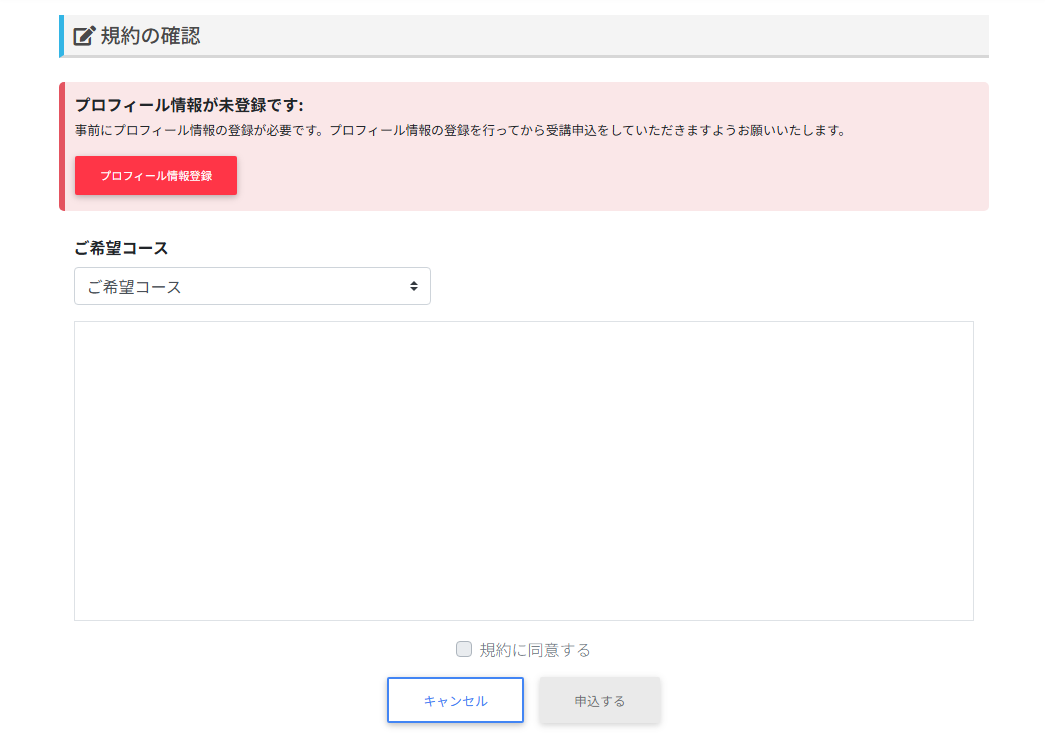This screenshot has width=1045, height=742.
Task: Open the ご希望コース course dropdown
Action: pyautogui.click(x=252, y=286)
